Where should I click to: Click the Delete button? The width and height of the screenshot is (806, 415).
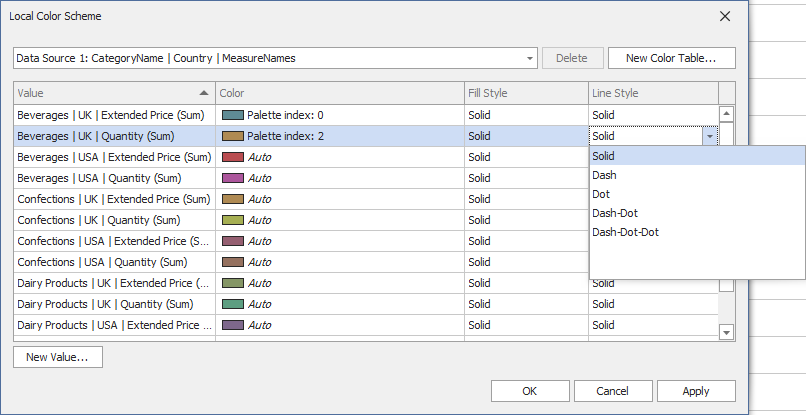573,58
